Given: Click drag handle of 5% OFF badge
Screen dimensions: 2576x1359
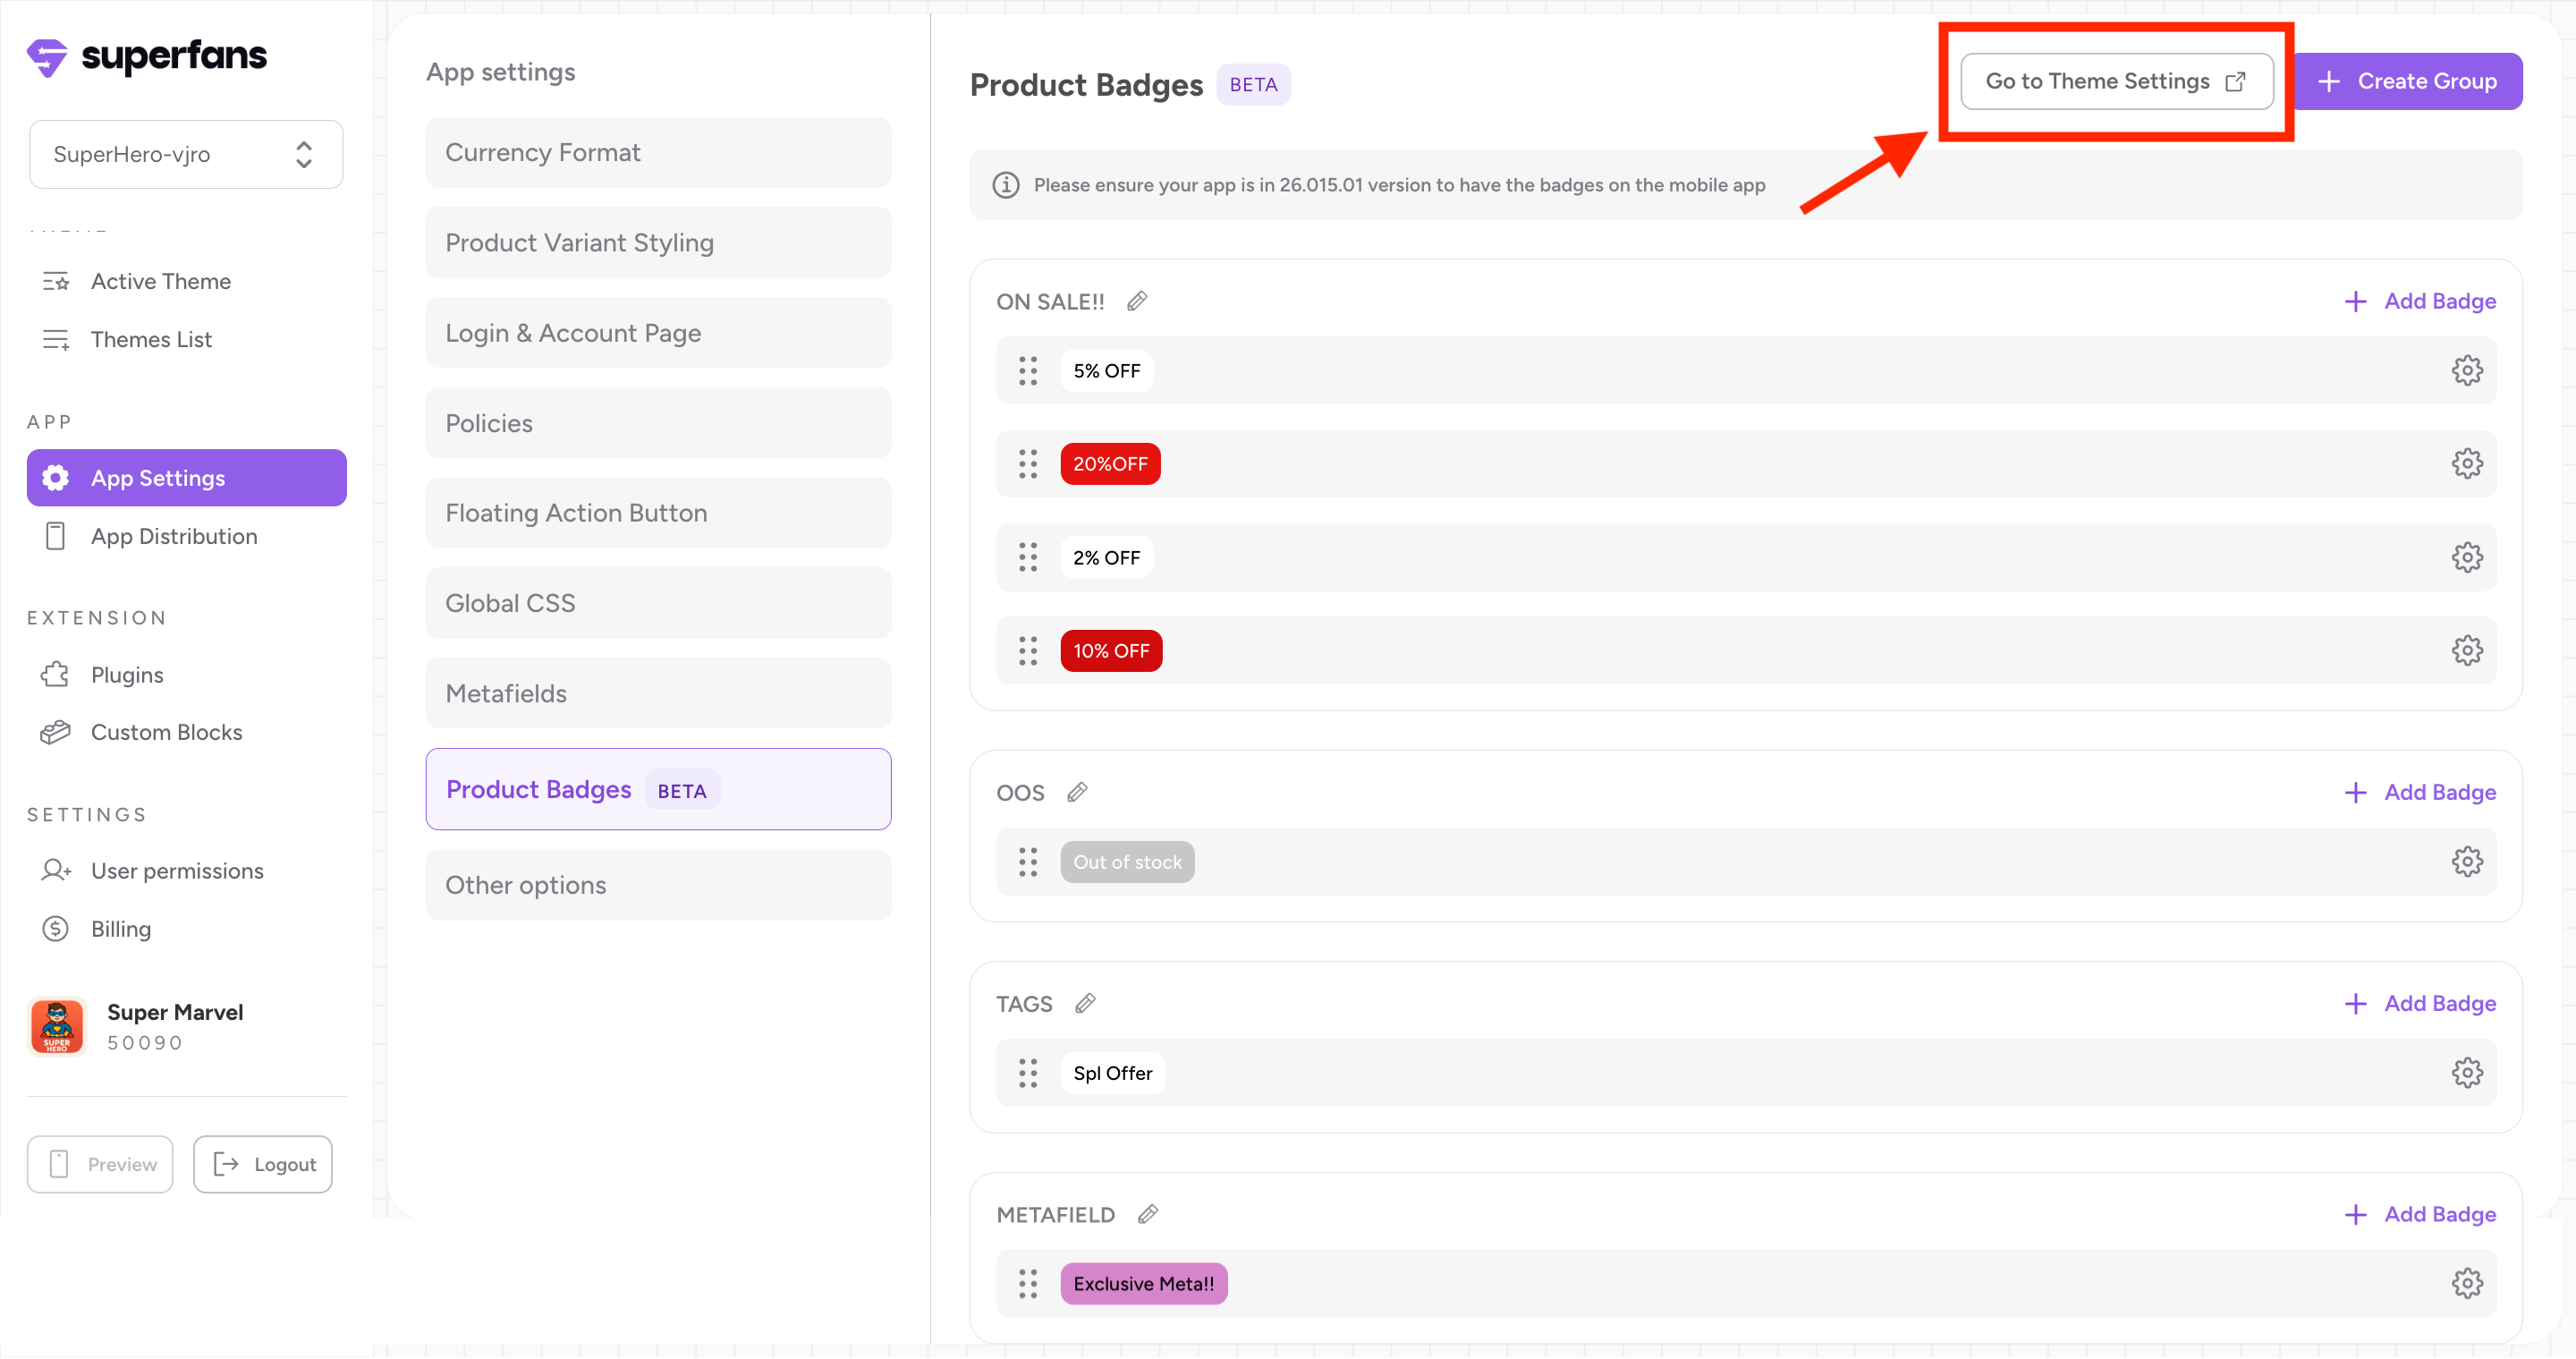Looking at the screenshot, I should (1028, 371).
